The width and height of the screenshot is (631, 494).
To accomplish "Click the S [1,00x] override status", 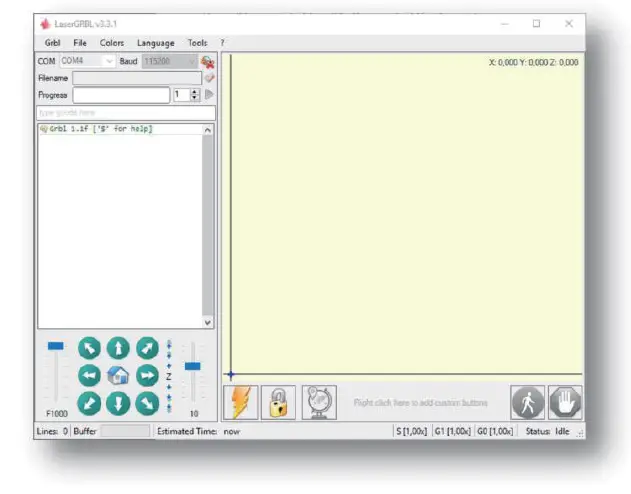I will pos(412,431).
